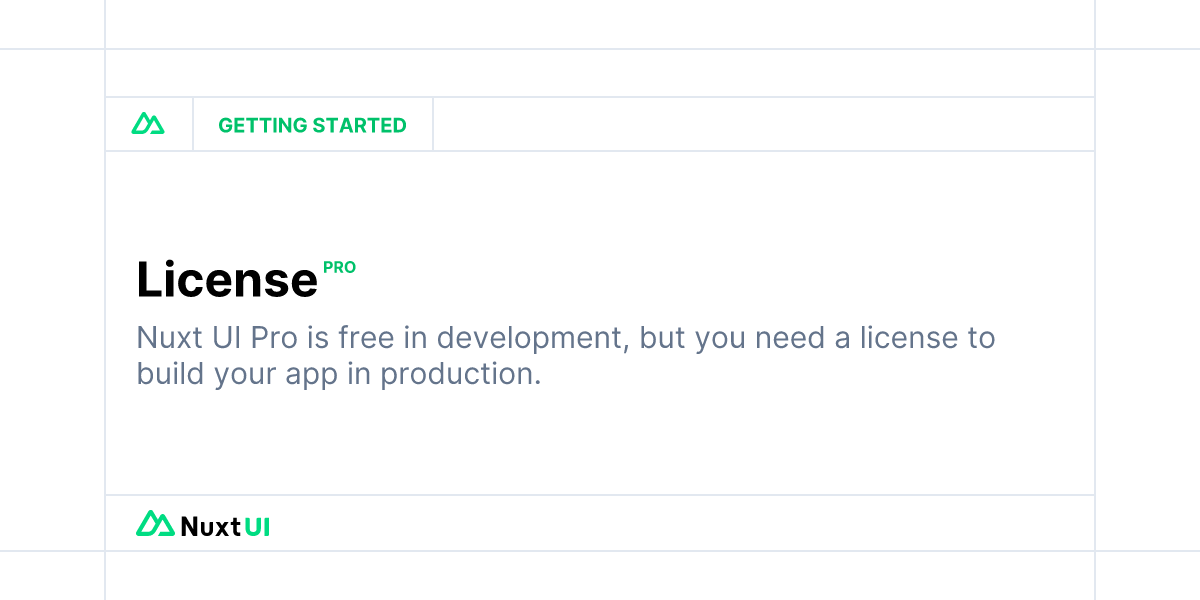Click the 'Nuxt UI Pro' phrase in description
This screenshot has height=600, width=1200.
coord(217,338)
